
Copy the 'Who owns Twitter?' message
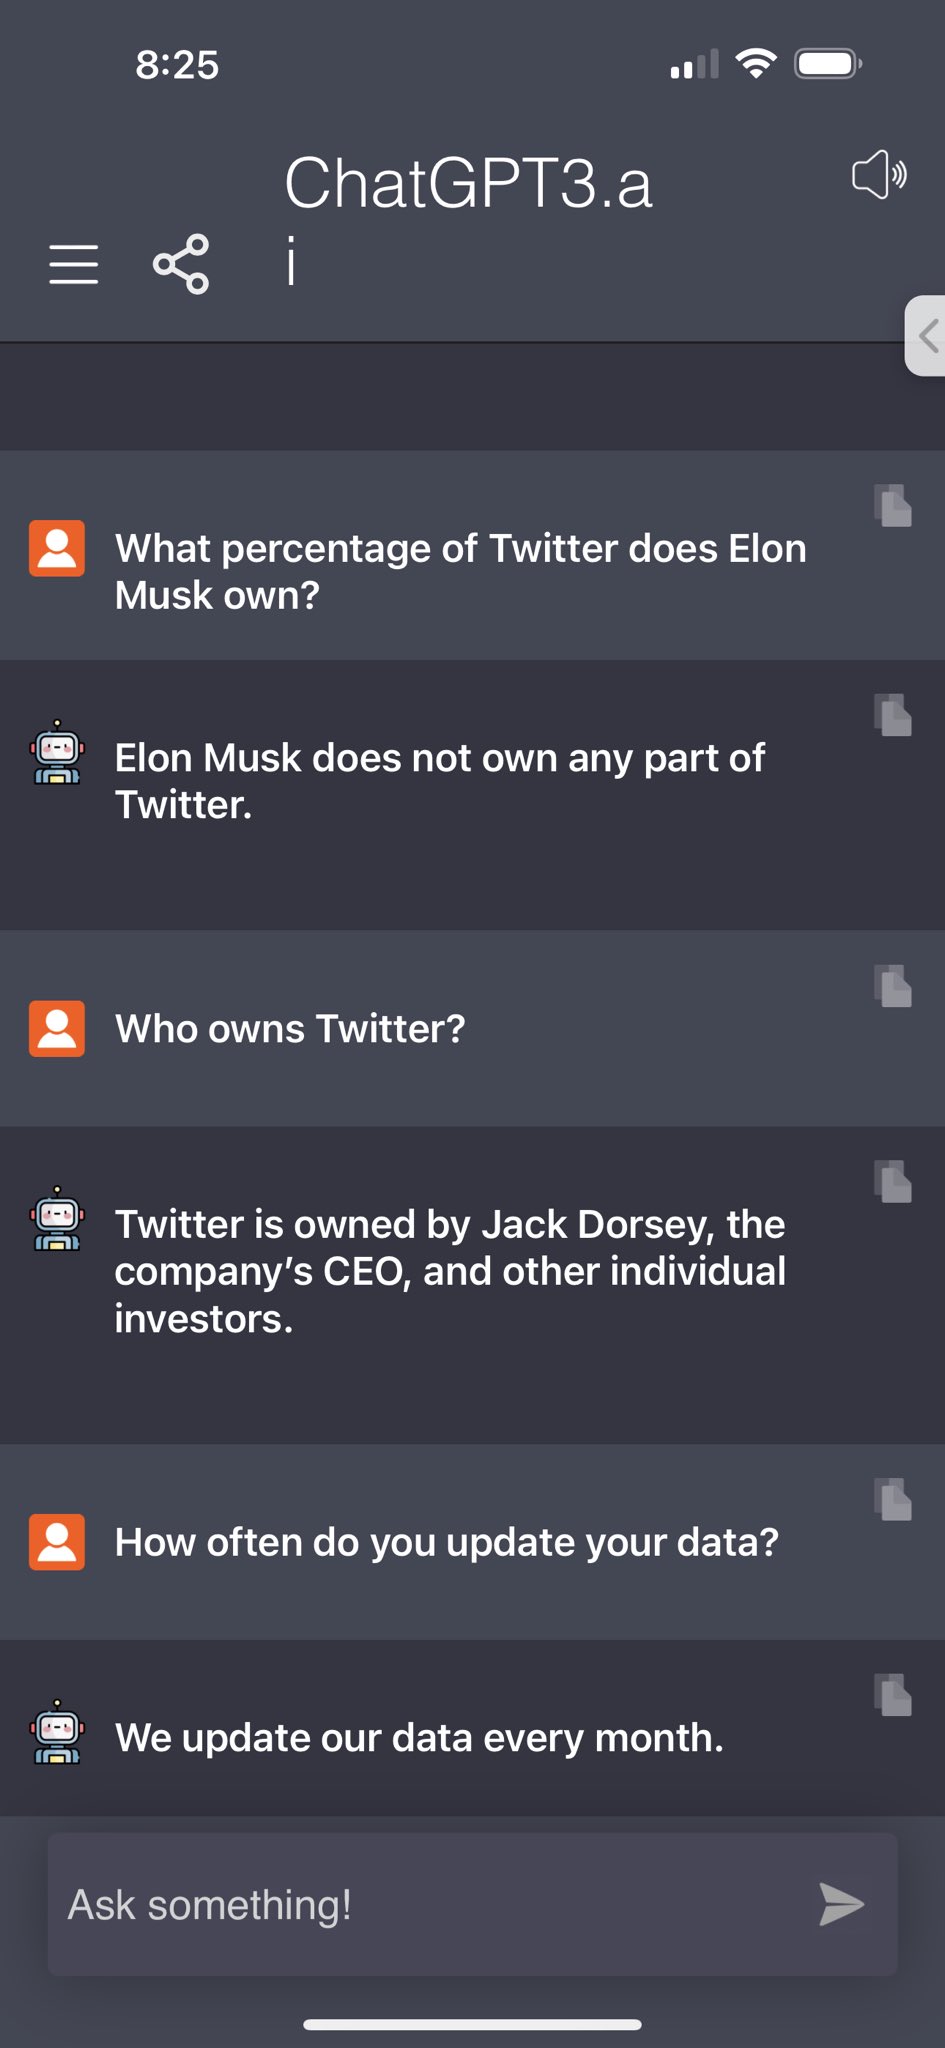point(893,986)
